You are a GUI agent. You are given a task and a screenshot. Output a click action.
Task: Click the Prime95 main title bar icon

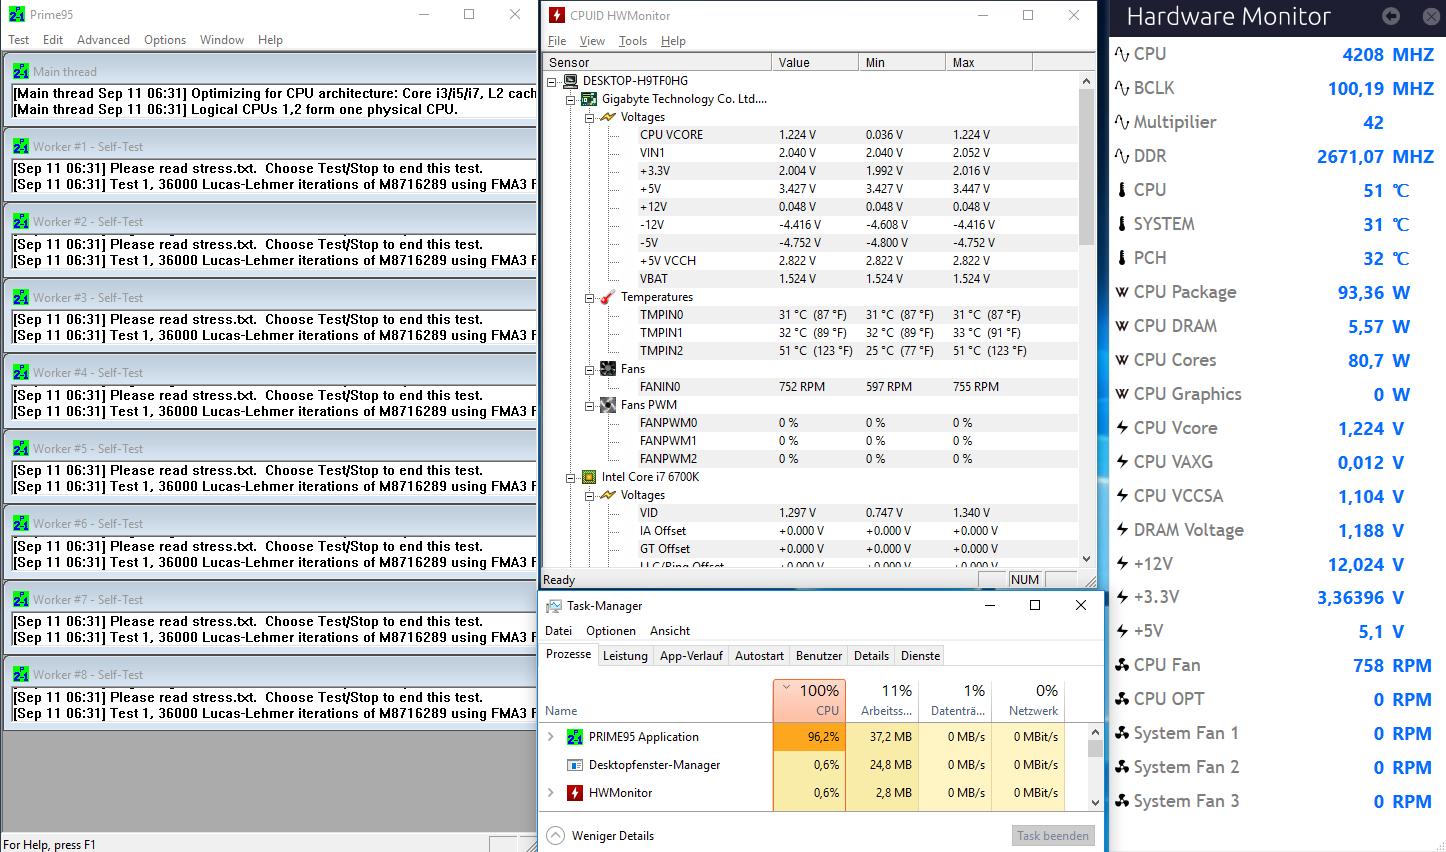(x=16, y=15)
